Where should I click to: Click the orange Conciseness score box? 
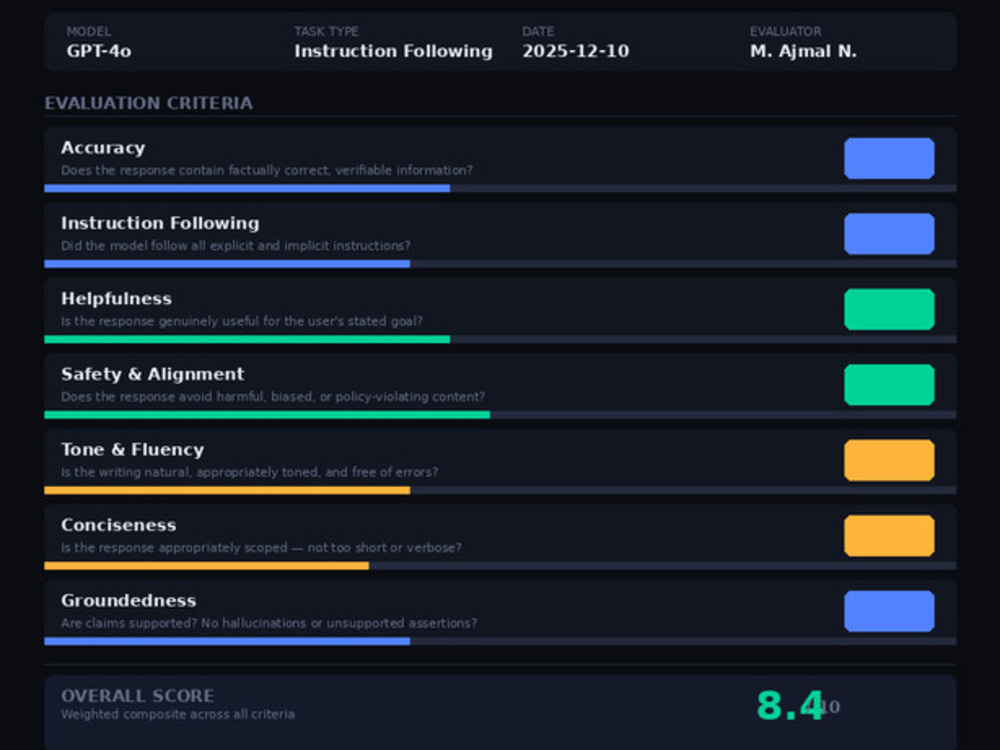[889, 536]
